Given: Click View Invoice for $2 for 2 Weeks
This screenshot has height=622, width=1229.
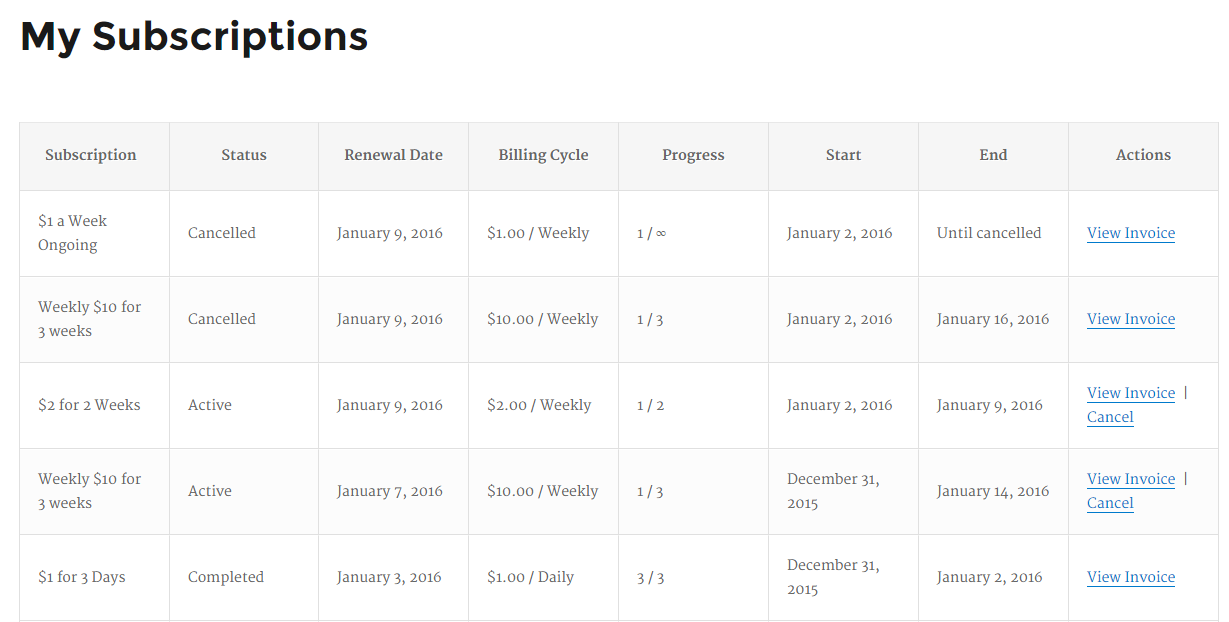Looking at the screenshot, I should (x=1131, y=393).
